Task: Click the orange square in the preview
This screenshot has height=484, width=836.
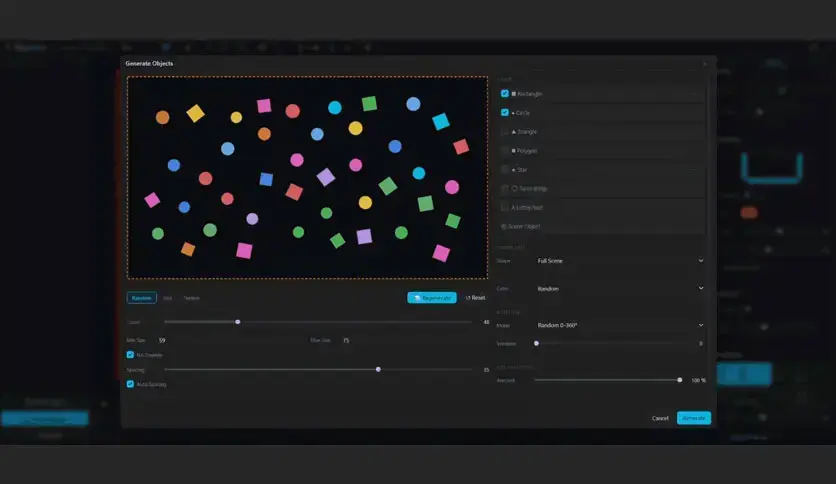Action: click(188, 249)
